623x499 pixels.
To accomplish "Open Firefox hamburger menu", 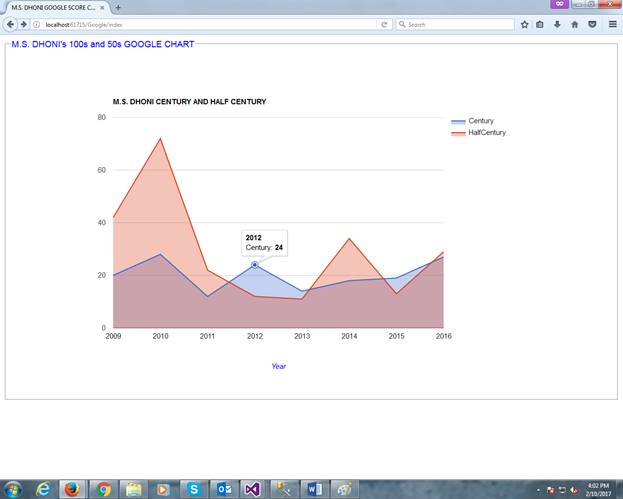I will coord(613,24).
